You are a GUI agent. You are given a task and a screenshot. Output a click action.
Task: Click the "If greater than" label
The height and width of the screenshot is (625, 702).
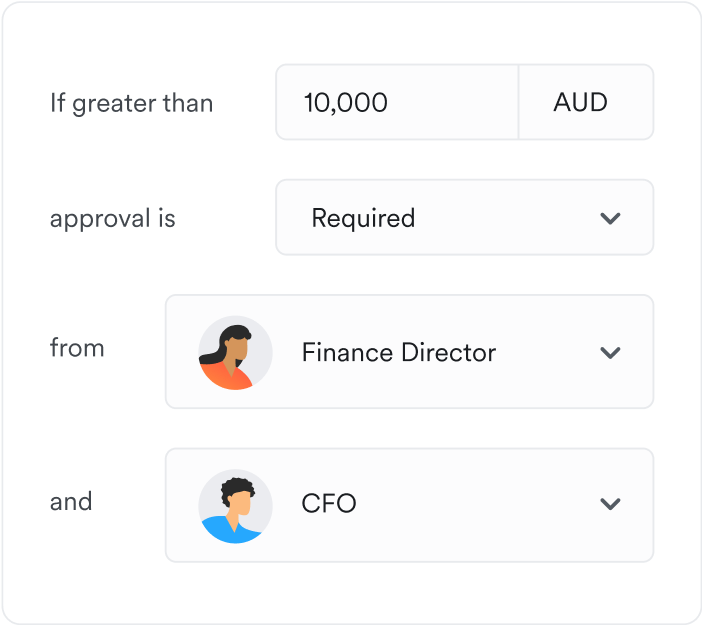(131, 103)
